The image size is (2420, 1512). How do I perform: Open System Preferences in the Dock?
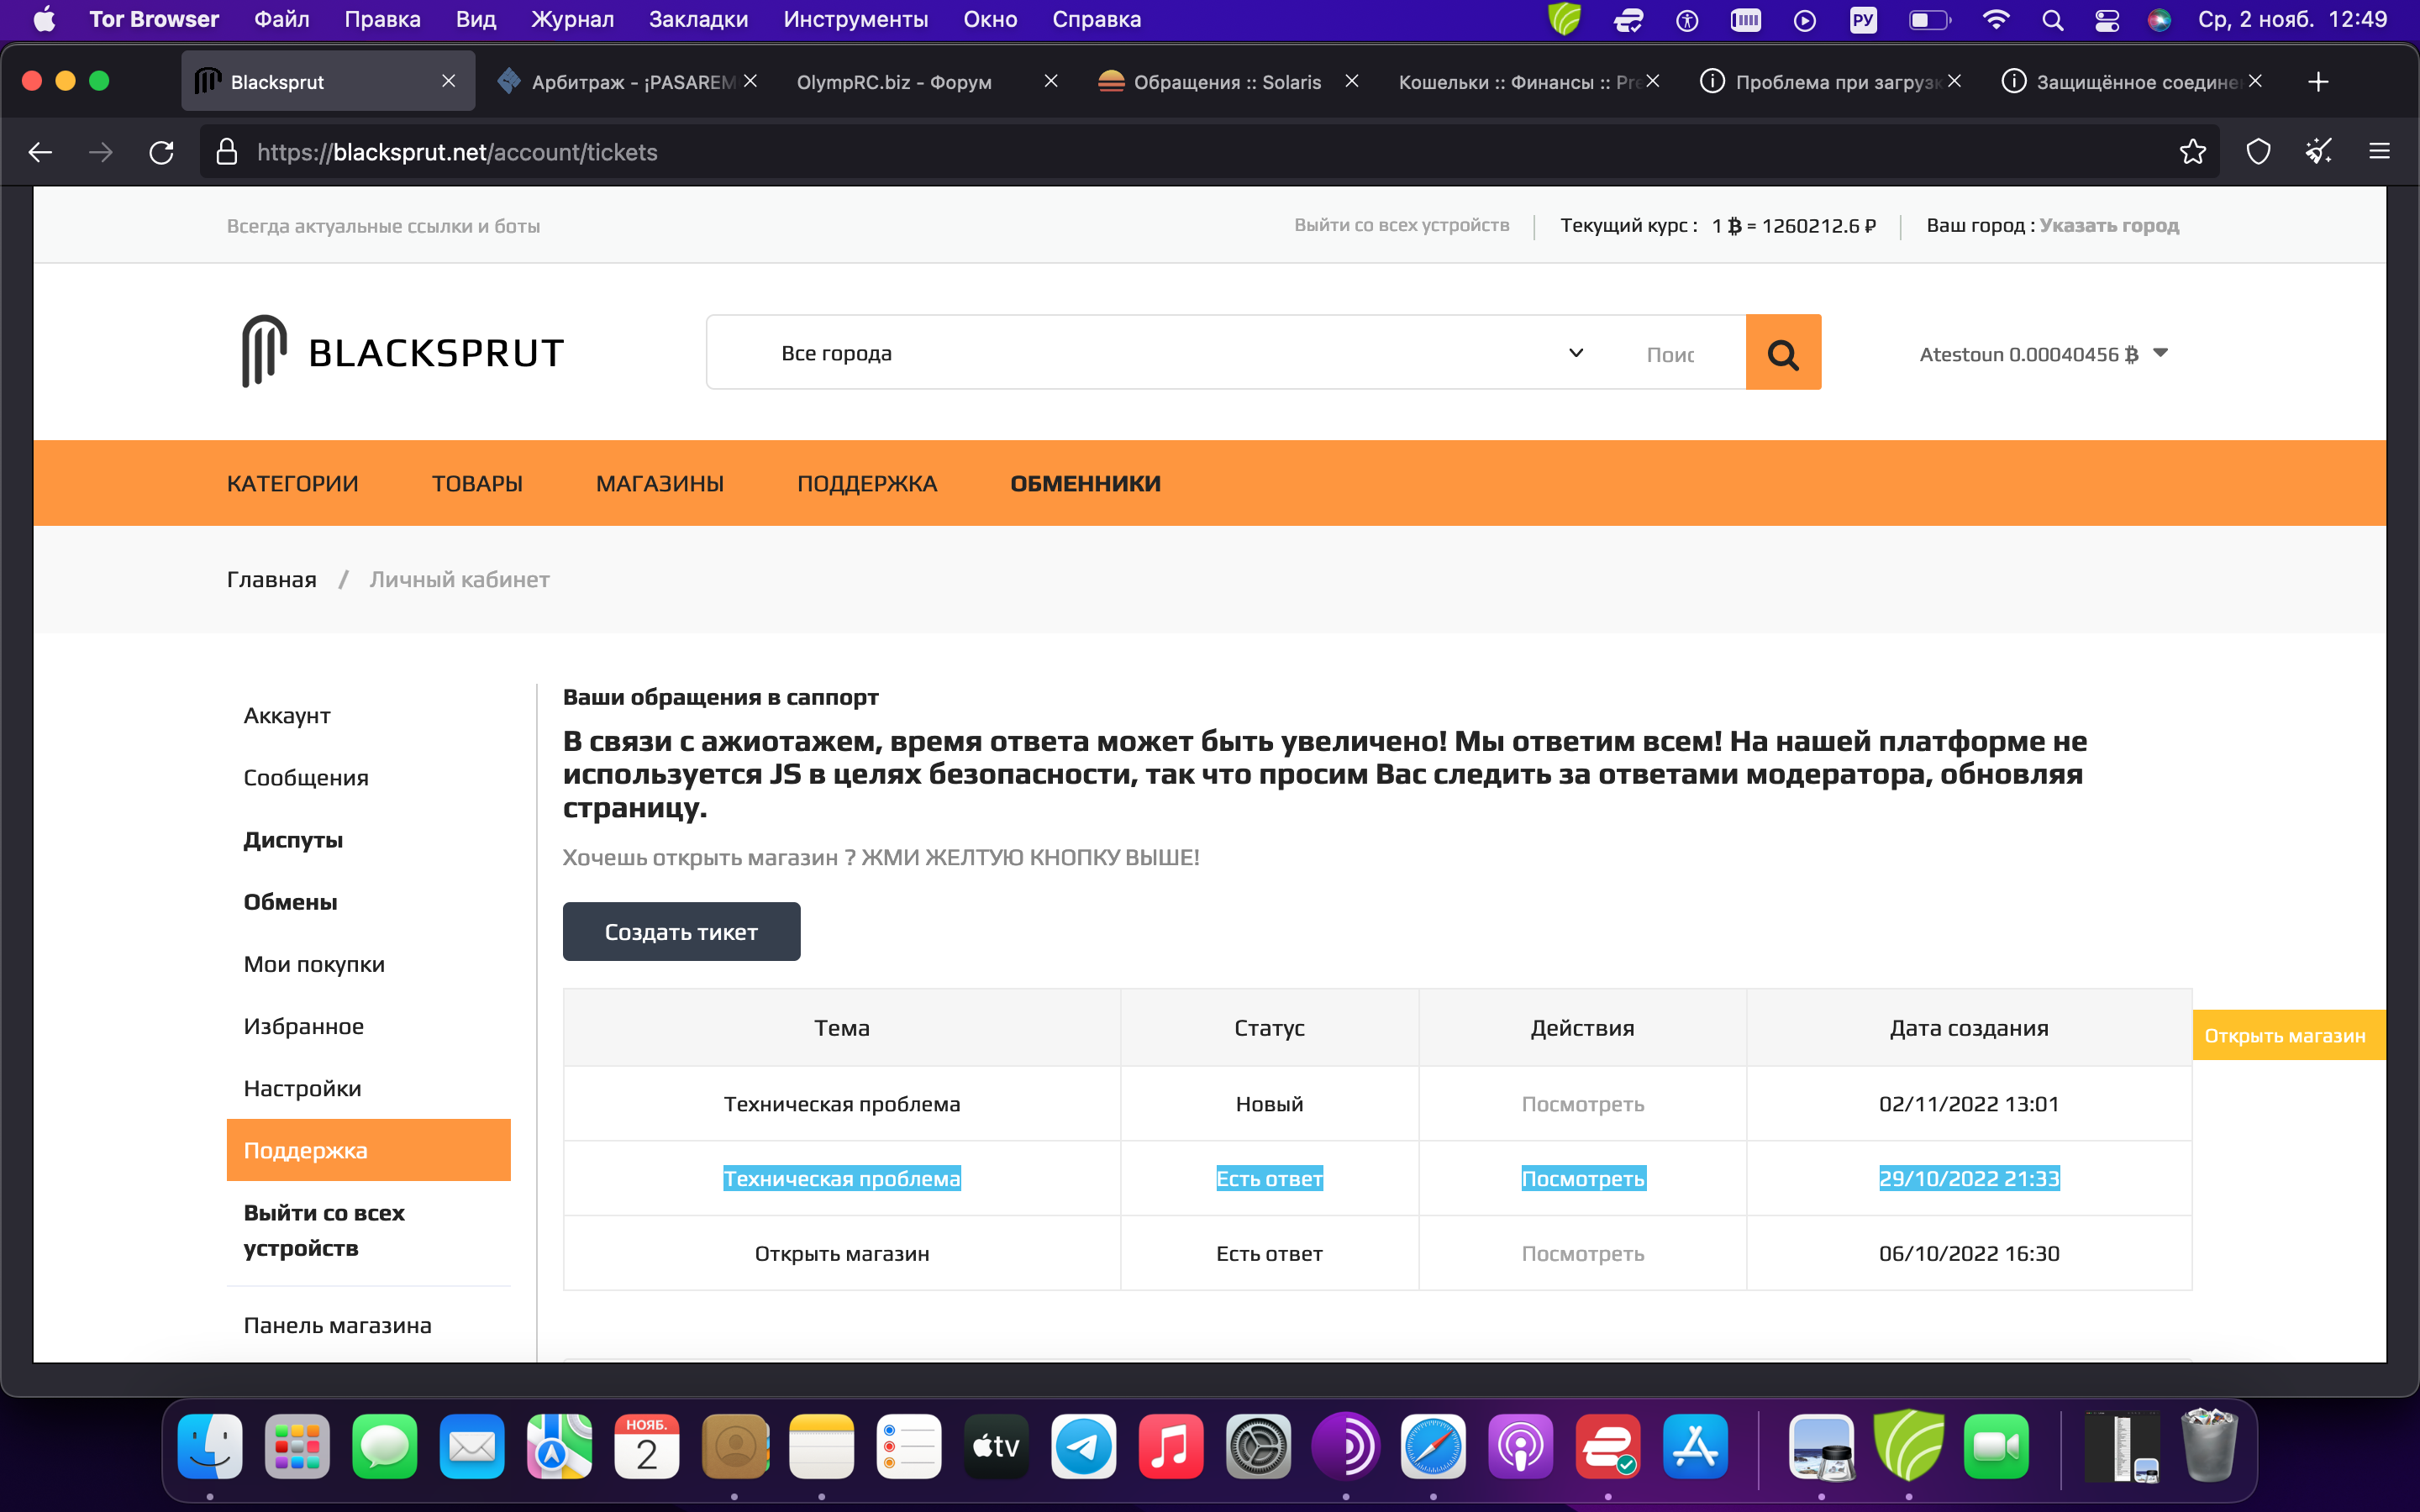point(1259,1446)
